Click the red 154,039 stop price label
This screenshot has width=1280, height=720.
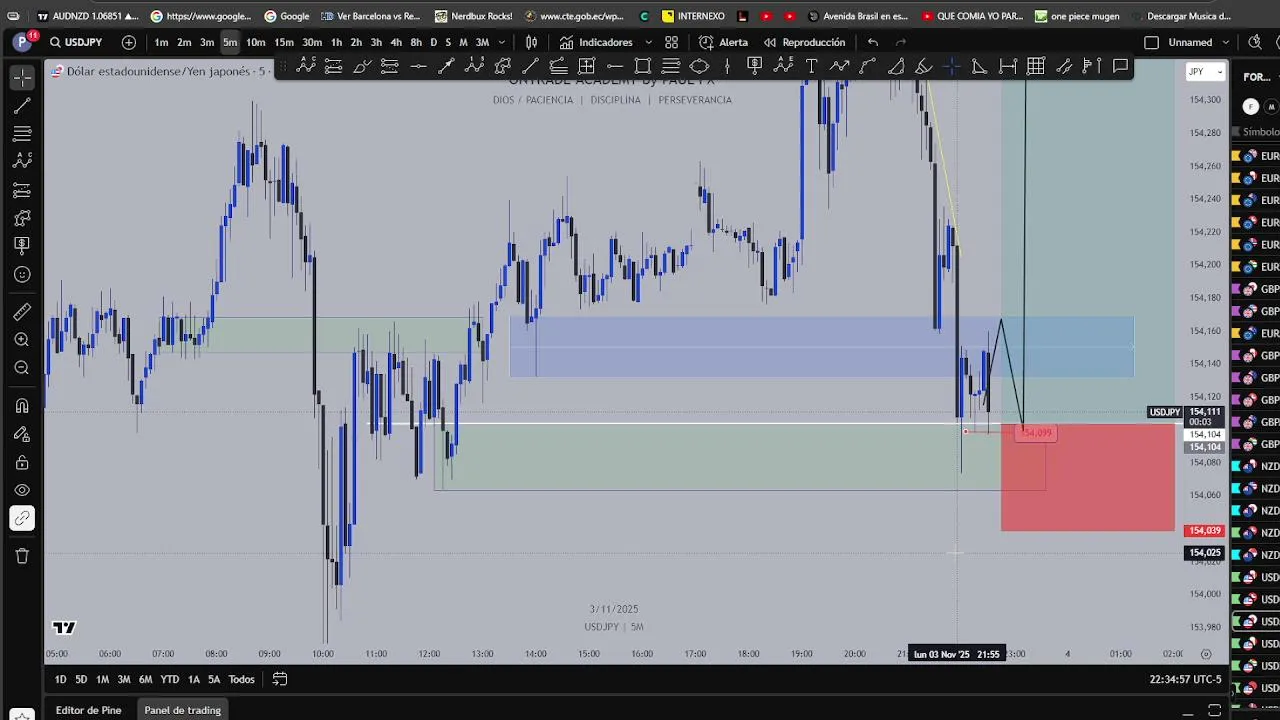tap(1203, 531)
